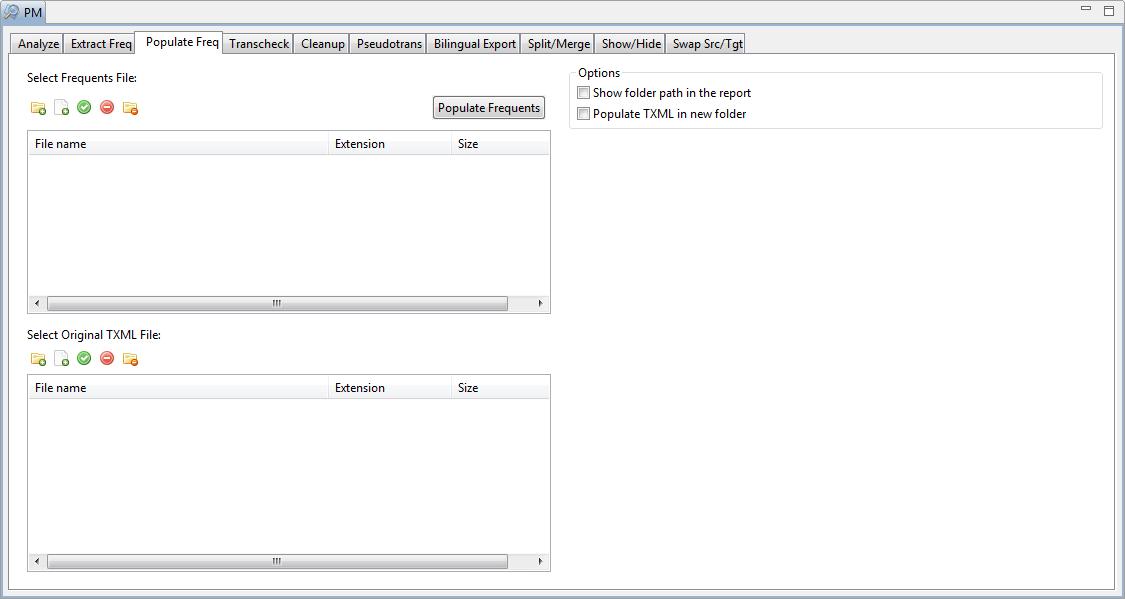Tick Populate TXML in new folder checkbox
Image resolution: width=1125 pixels, height=599 pixels.
(584, 114)
